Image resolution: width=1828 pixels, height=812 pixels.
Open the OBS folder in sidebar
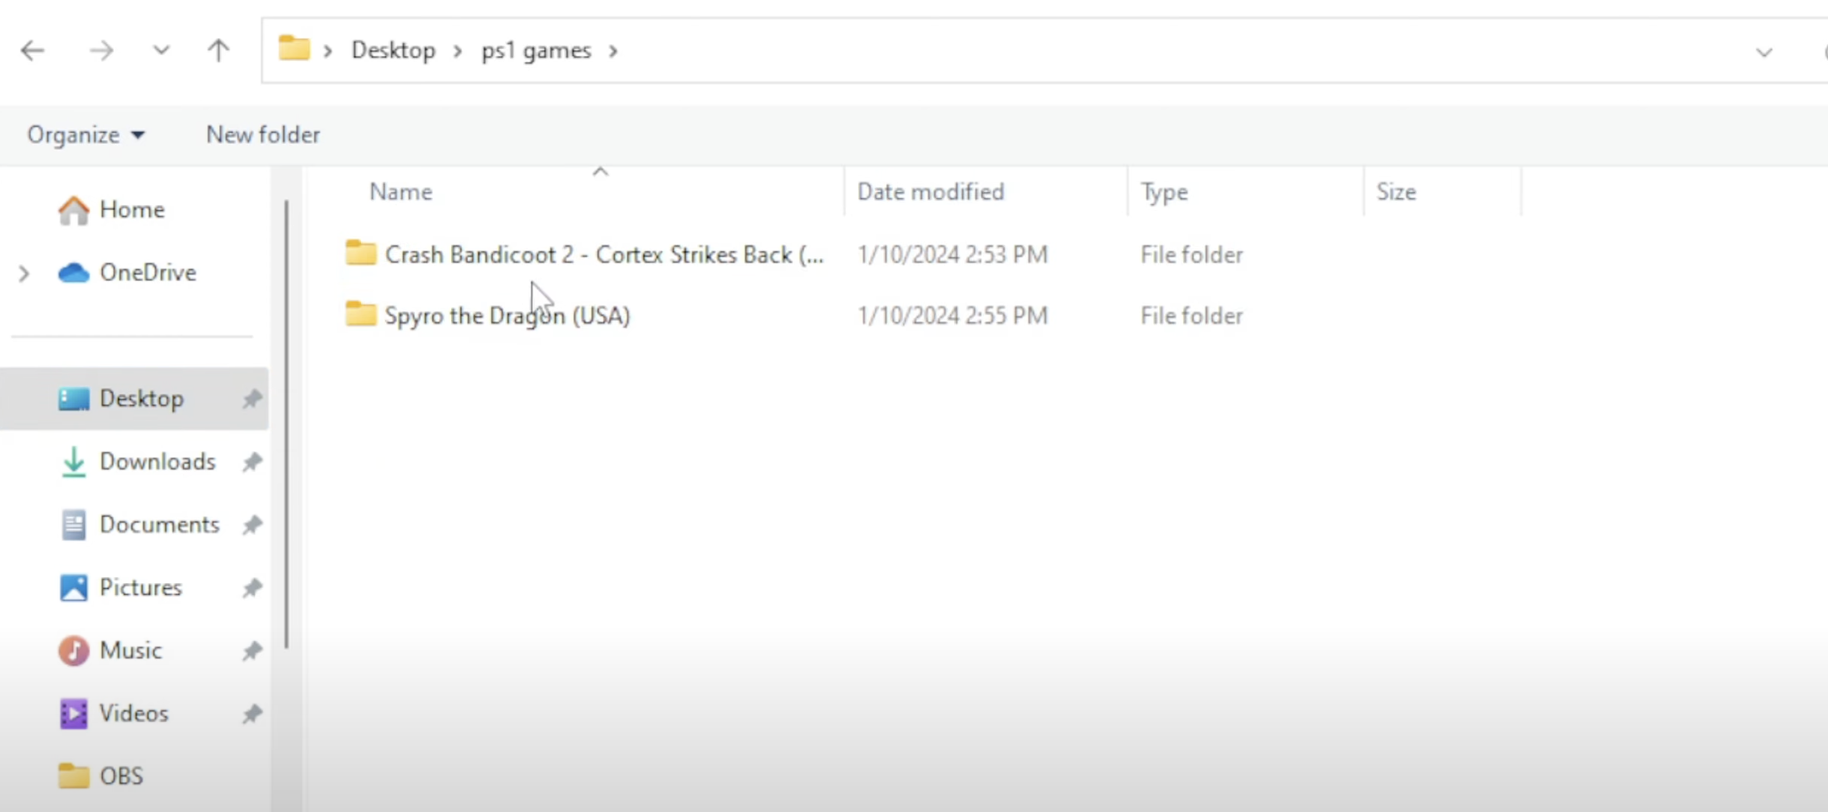121,776
